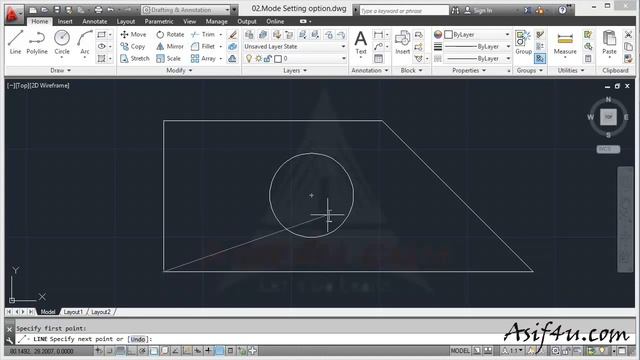Image resolution: width=640 pixels, height=360 pixels.
Task: Toggle layer on/off lightbulb icon
Action: (x=249, y=59)
